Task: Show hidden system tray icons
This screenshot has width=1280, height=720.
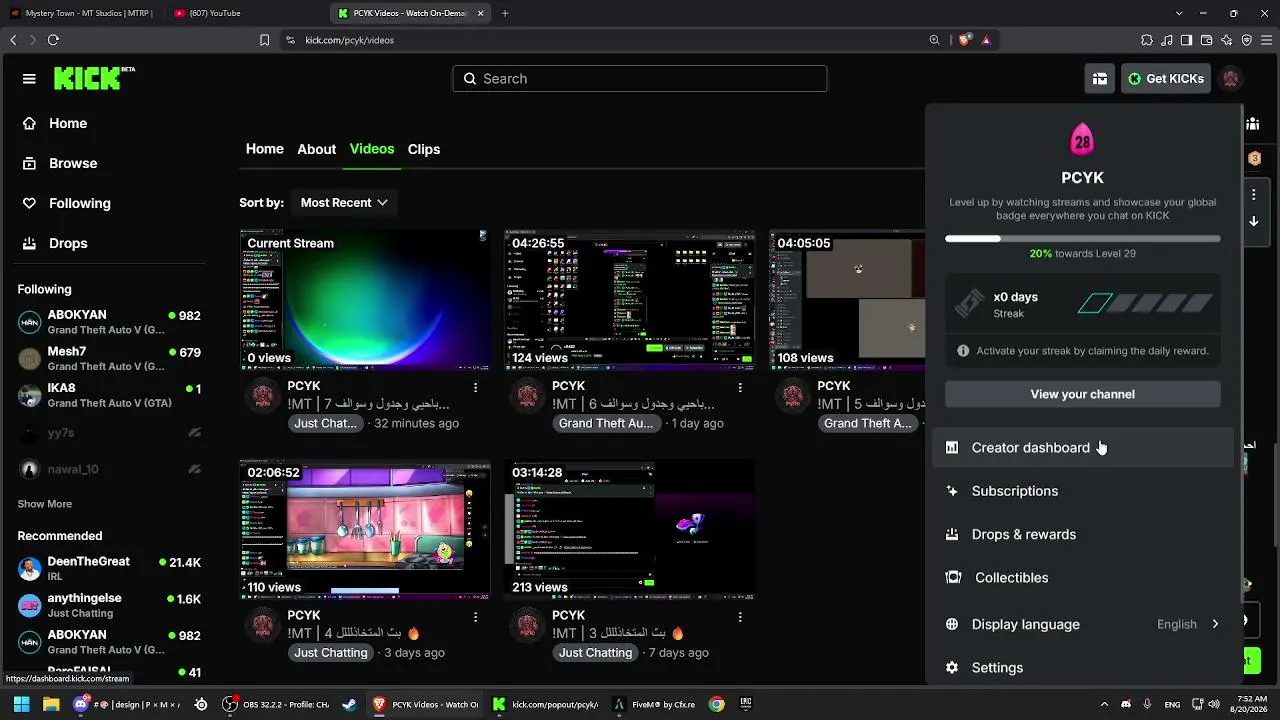Action: click(1104, 704)
